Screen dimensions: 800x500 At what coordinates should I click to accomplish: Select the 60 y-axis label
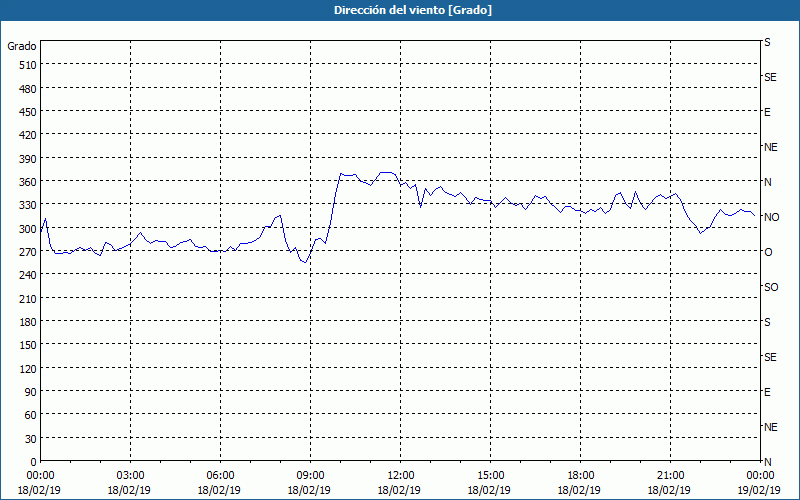(x=31, y=415)
